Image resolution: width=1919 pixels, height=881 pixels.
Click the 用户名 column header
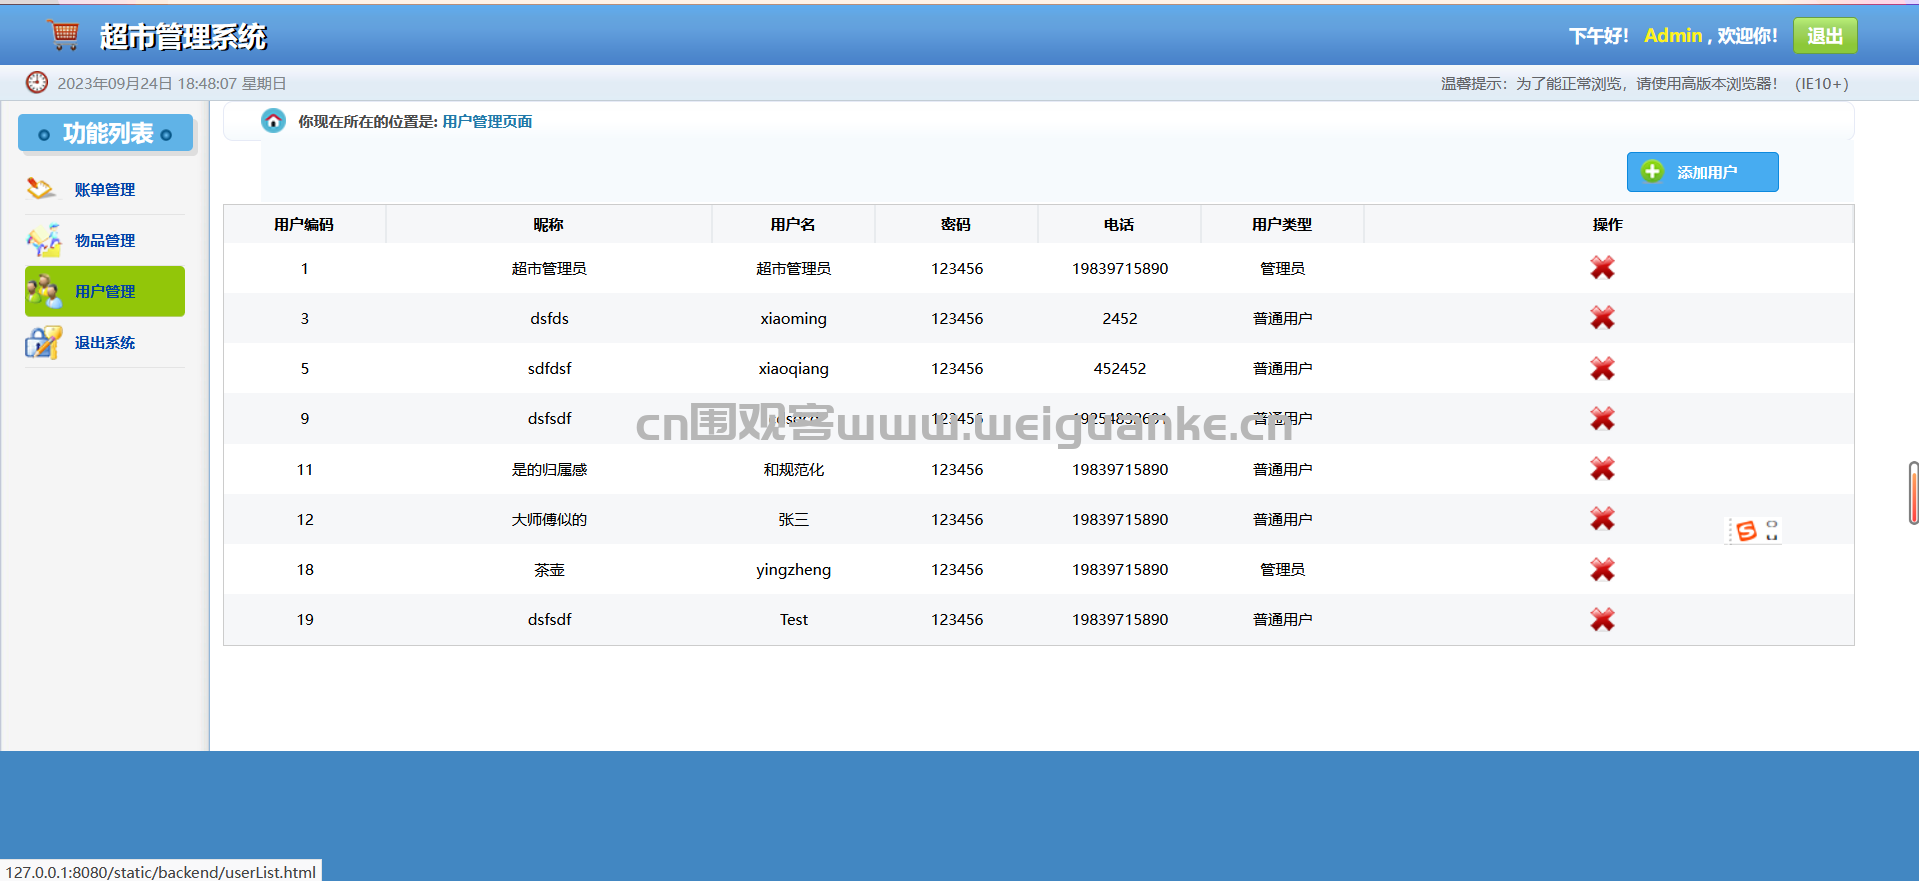[x=793, y=224]
